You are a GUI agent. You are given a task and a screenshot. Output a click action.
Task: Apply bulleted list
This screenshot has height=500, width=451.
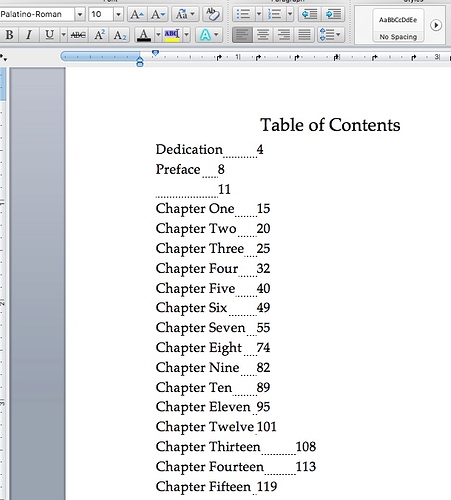[x=243, y=14]
